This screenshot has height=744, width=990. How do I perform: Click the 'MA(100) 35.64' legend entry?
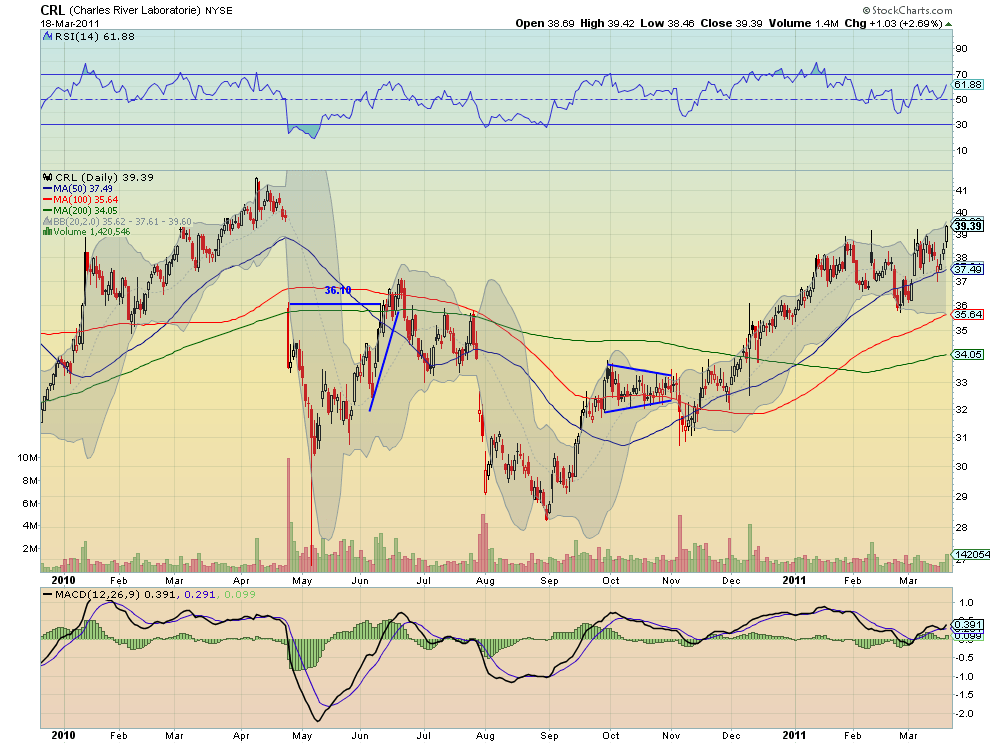point(85,200)
